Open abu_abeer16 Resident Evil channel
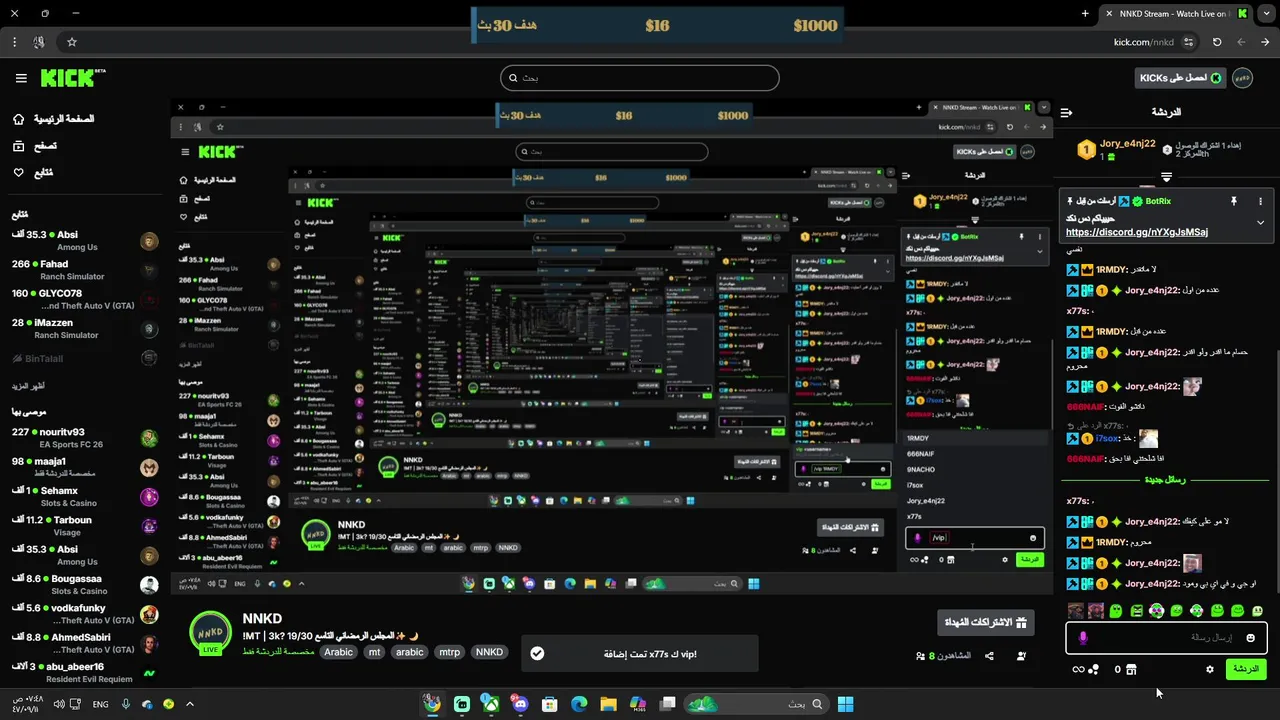This screenshot has height=720, width=1280. (x=85, y=672)
